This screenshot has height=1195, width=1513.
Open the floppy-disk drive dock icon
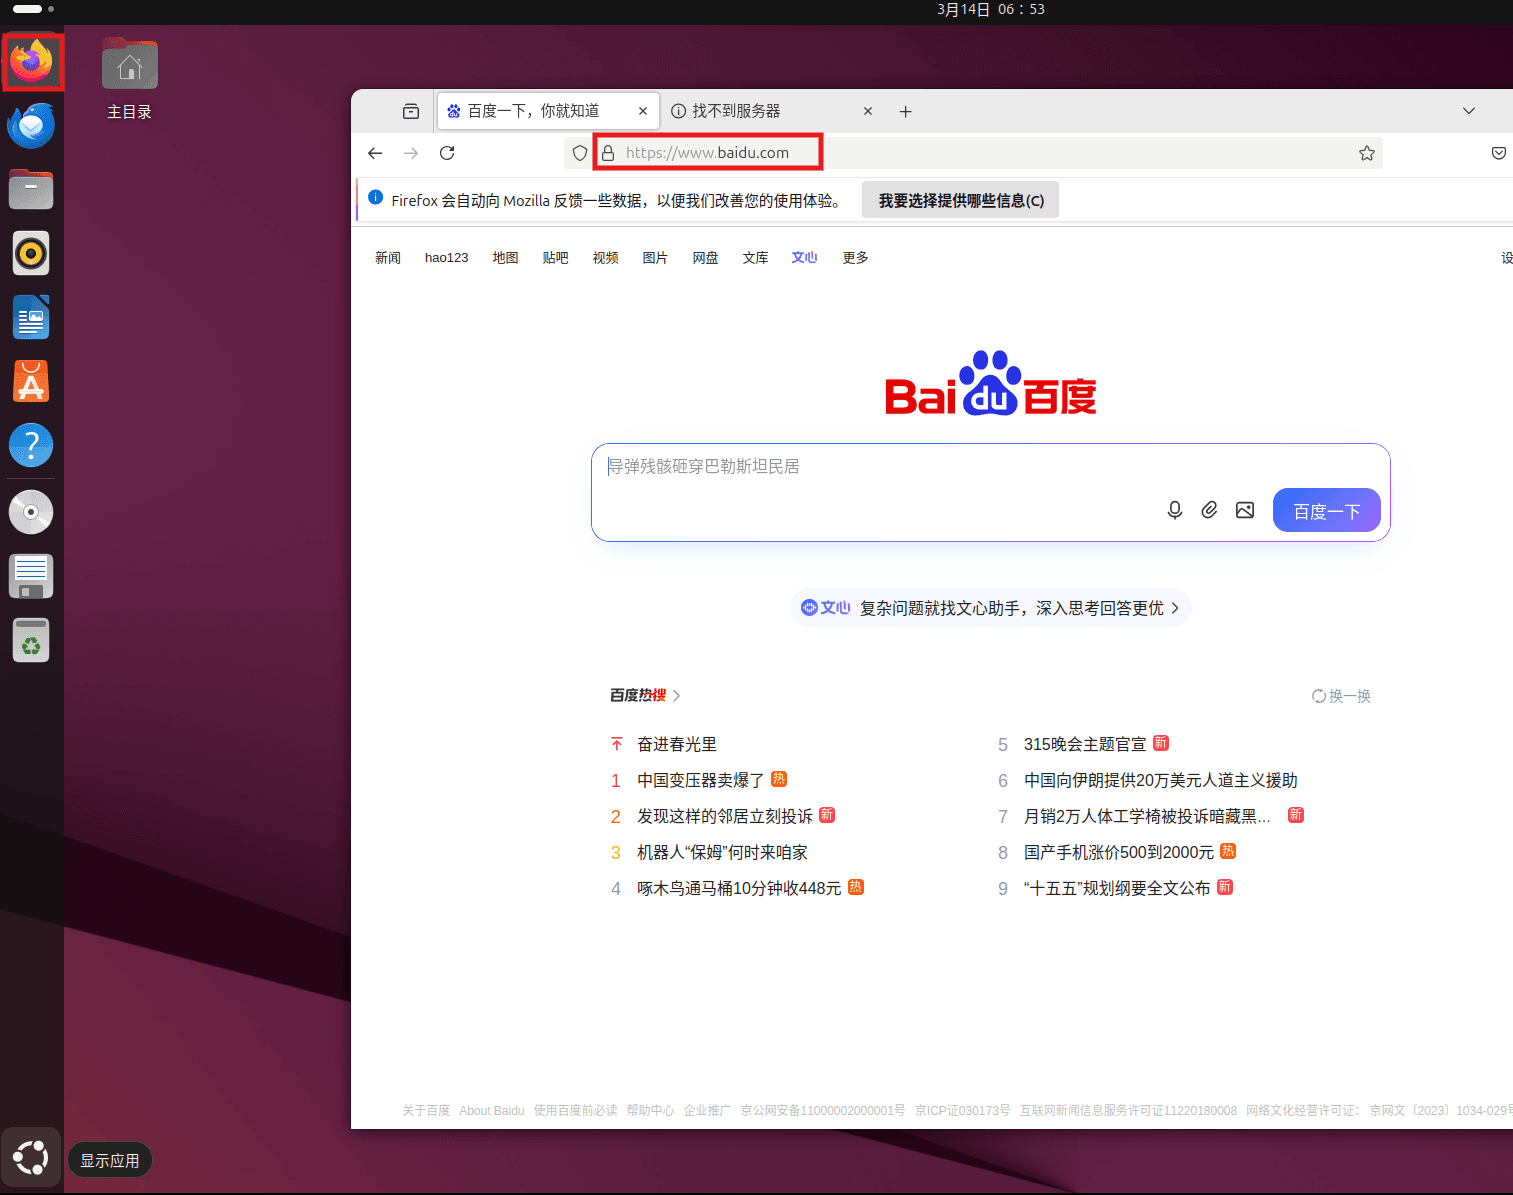coord(31,576)
